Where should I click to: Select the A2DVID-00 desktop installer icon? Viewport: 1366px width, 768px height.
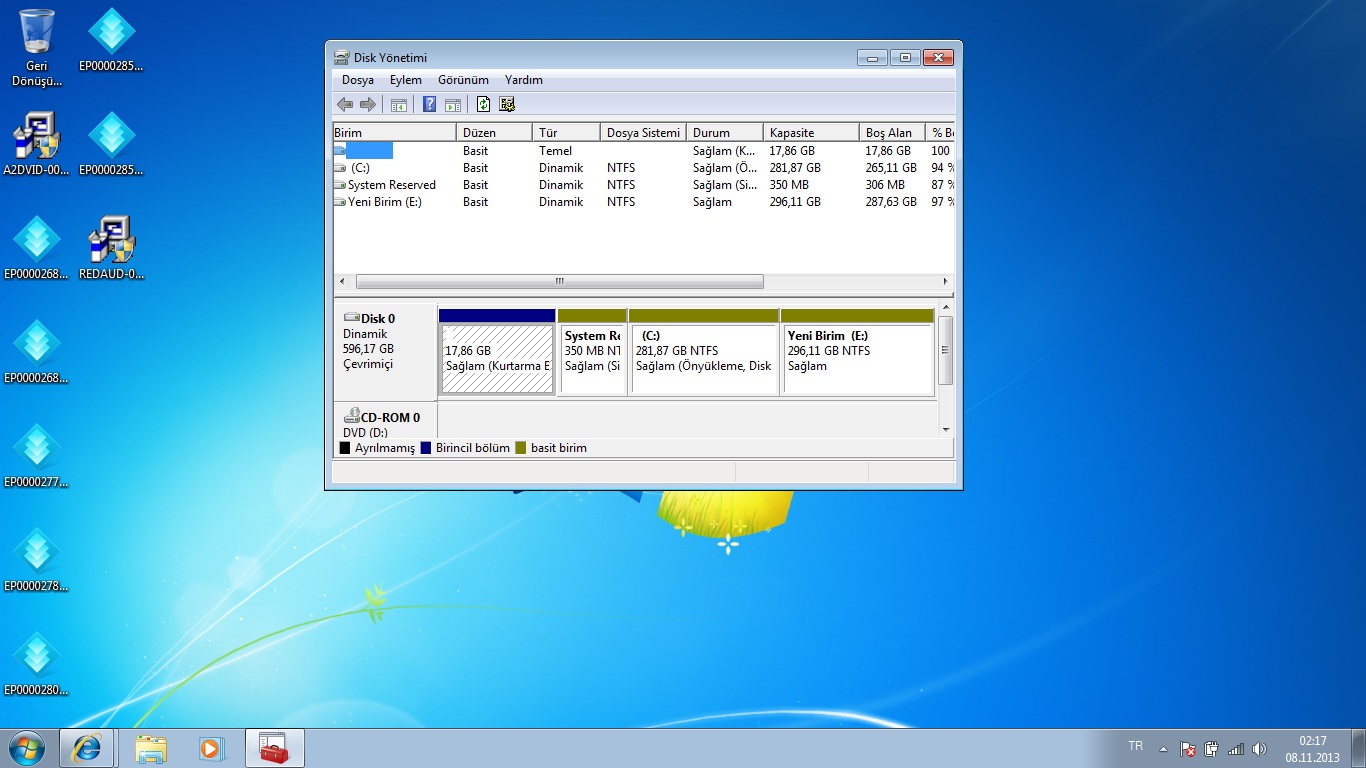coord(37,144)
